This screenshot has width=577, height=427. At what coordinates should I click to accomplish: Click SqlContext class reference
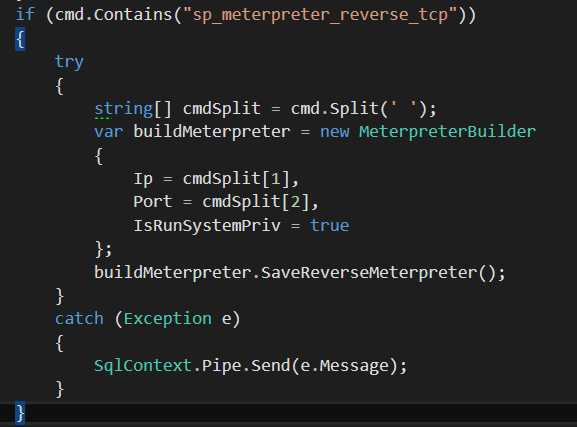tap(143, 366)
